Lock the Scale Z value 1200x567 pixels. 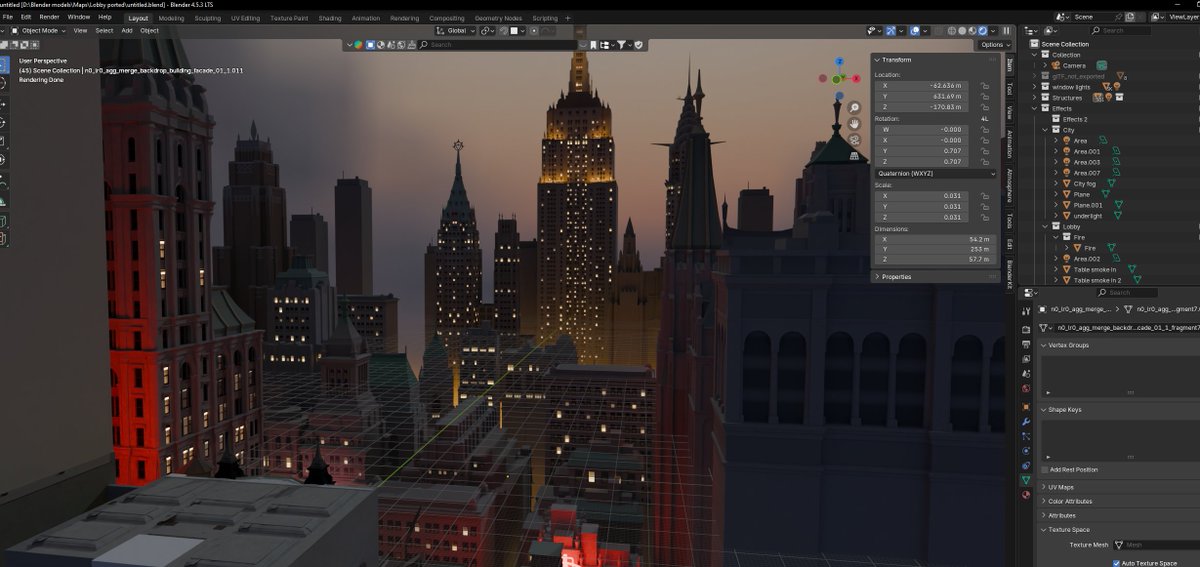point(986,217)
